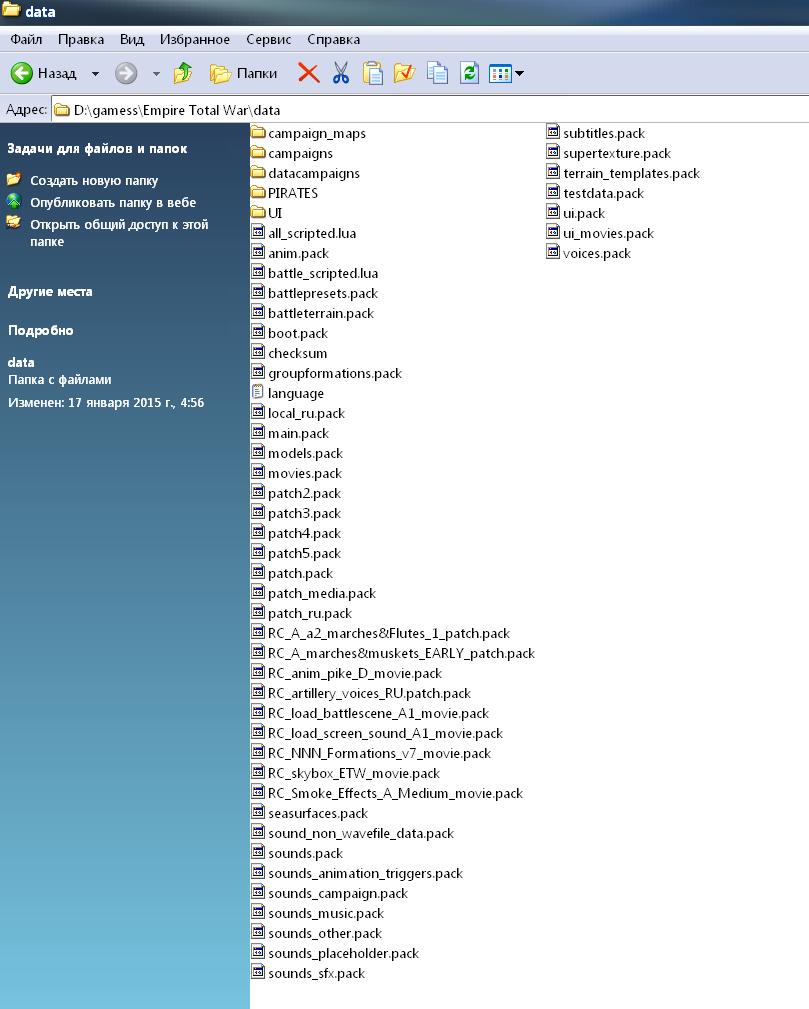
Task: Open the Forward history dropdown arrow
Action: [156, 74]
